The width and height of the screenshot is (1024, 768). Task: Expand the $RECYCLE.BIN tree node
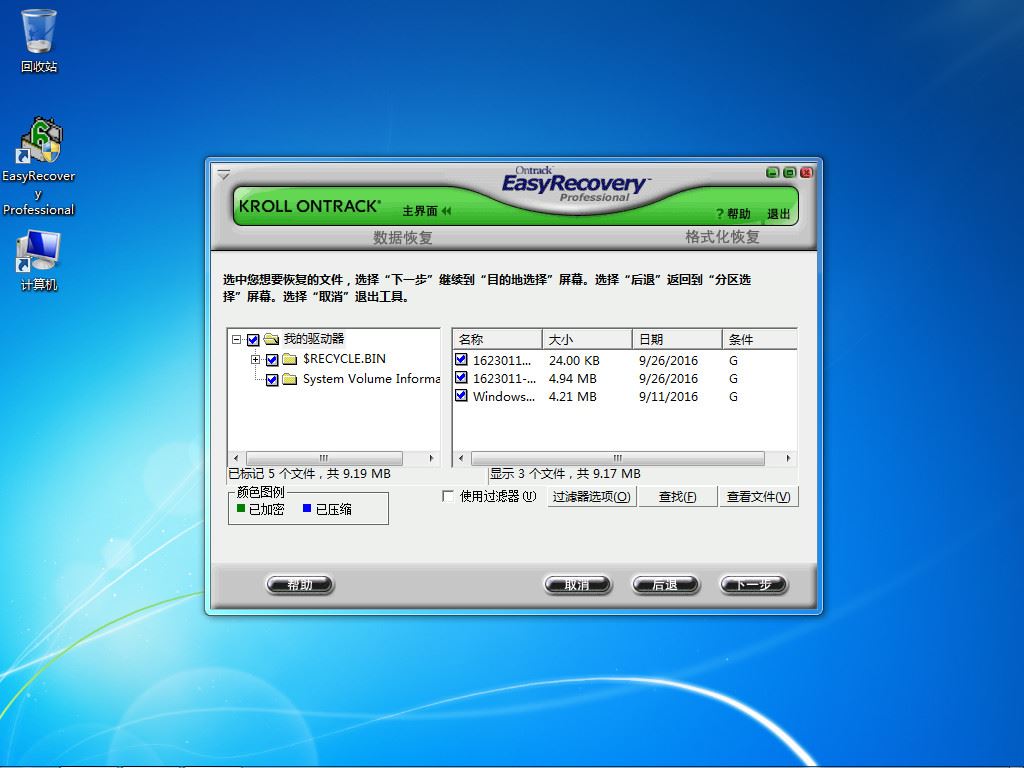(255, 360)
